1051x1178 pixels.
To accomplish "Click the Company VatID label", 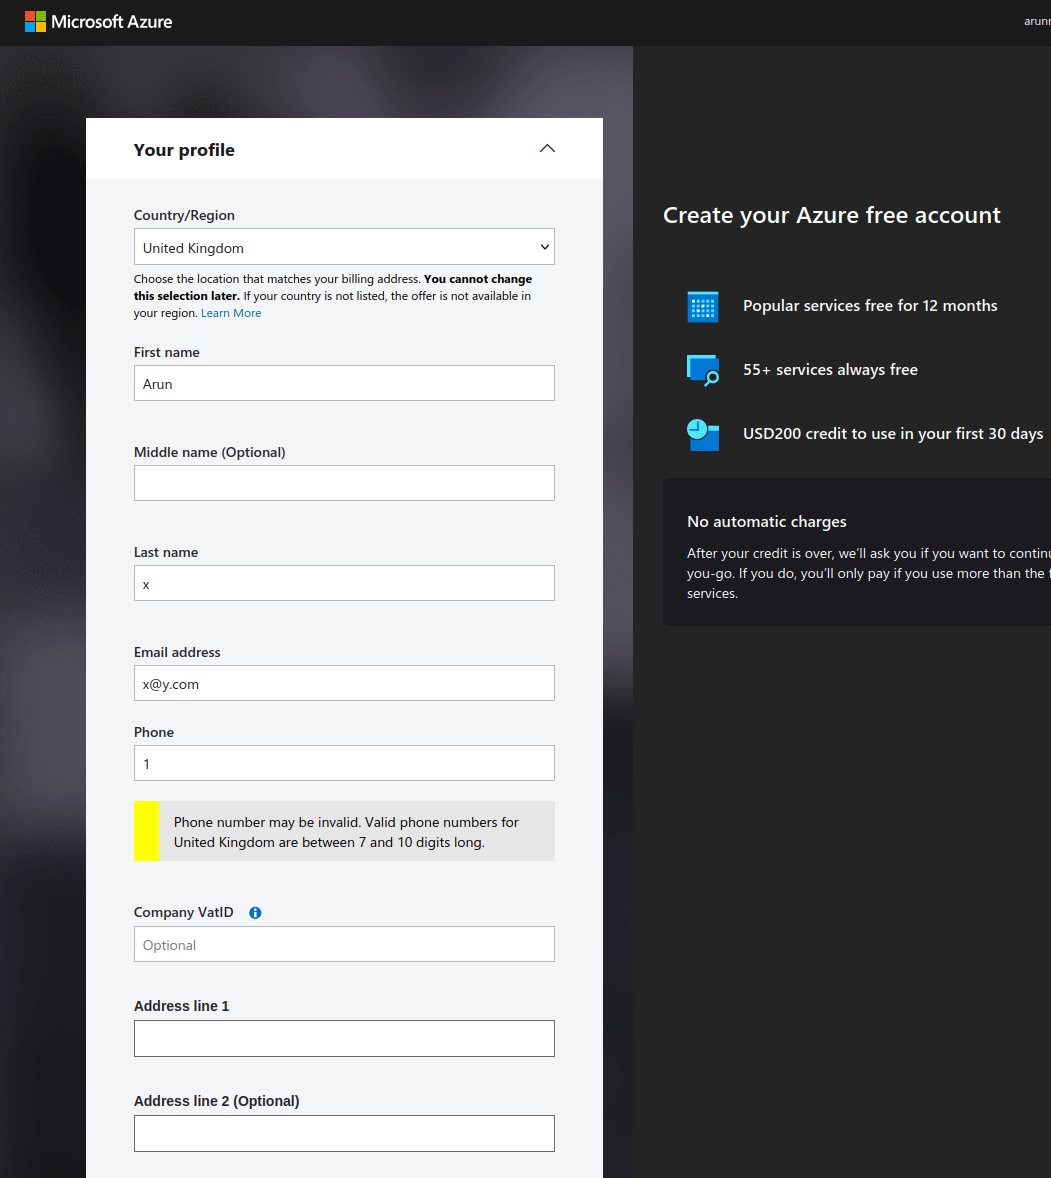I will pos(183,913).
